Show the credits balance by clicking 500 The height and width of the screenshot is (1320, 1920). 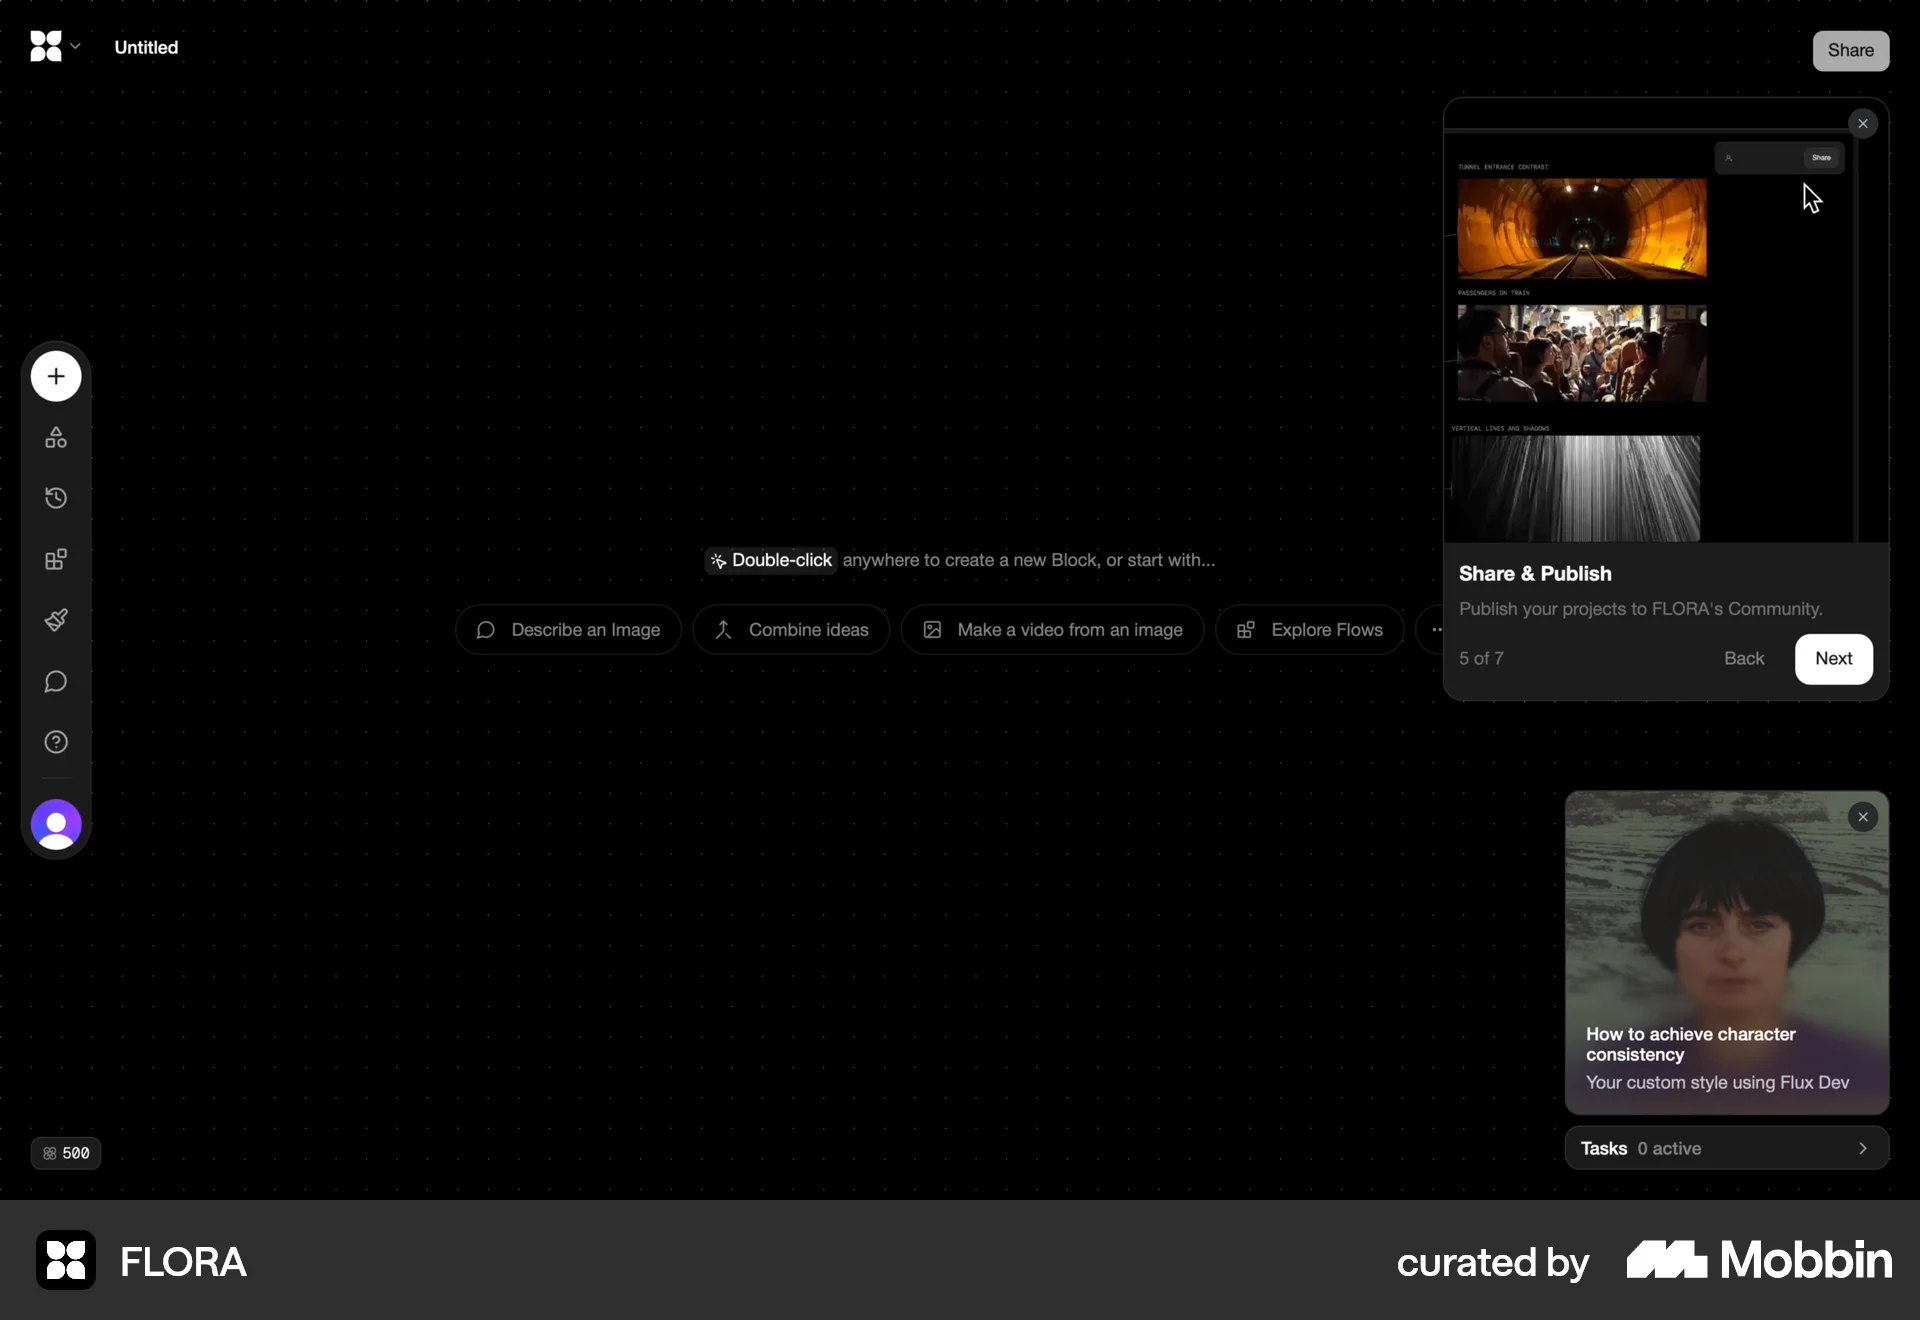(66, 1153)
